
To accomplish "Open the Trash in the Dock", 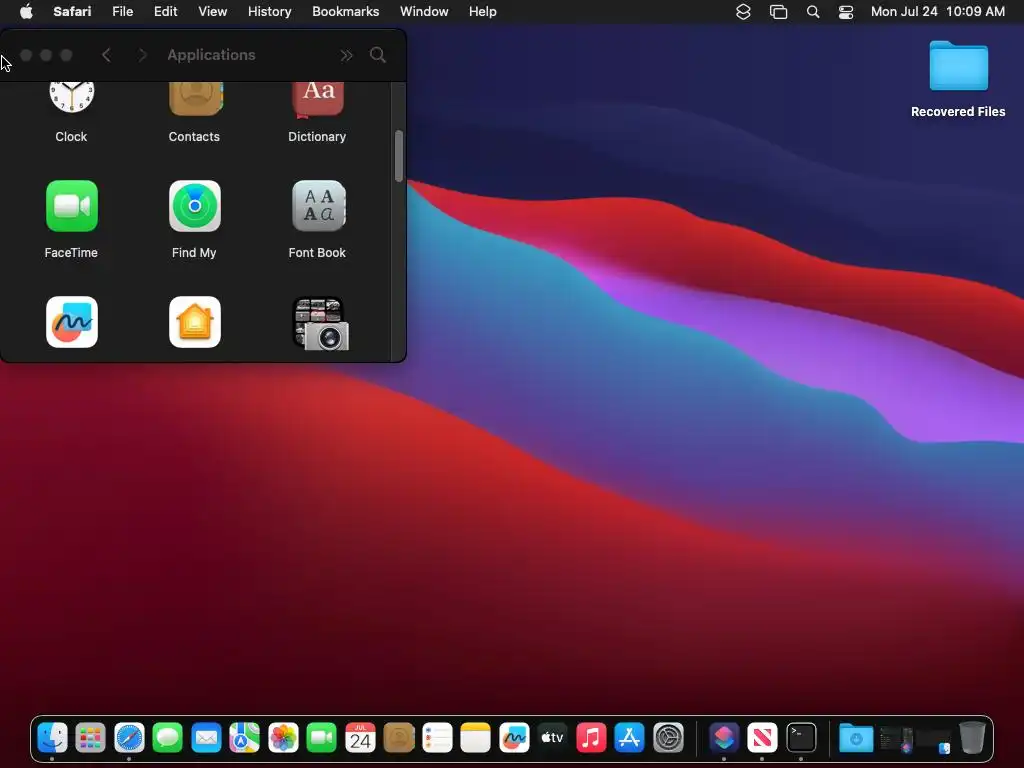I will point(972,738).
